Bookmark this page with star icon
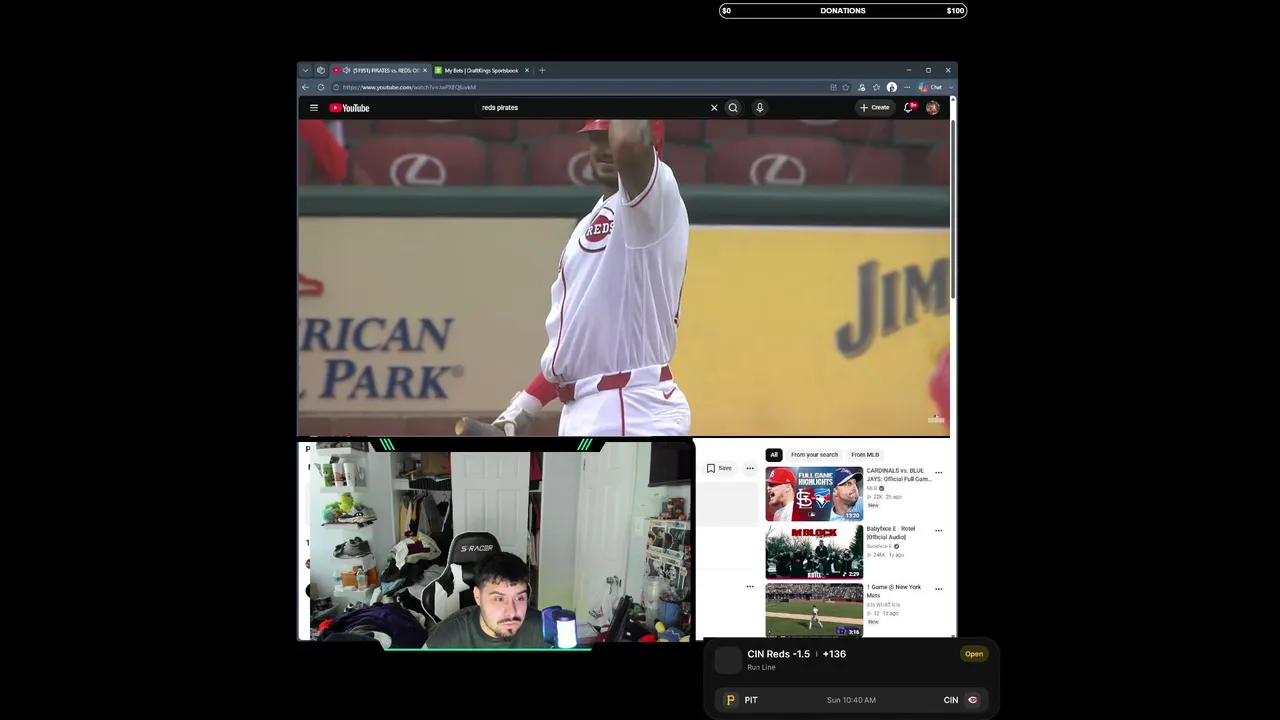This screenshot has width=1280, height=720. click(846, 87)
